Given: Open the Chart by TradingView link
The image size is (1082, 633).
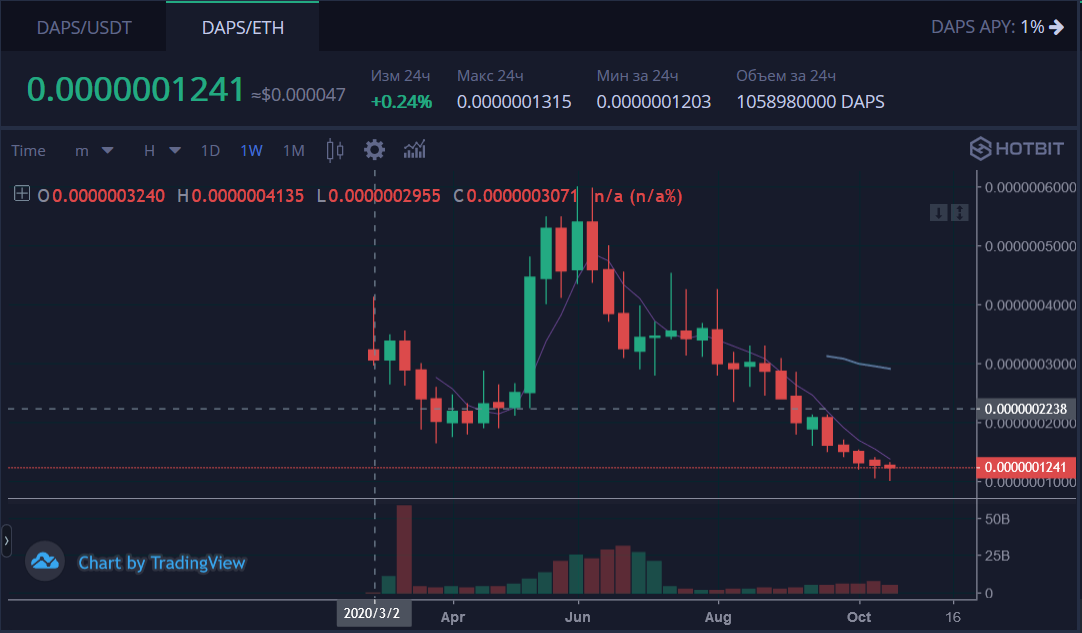Looking at the screenshot, I should coord(161,563).
